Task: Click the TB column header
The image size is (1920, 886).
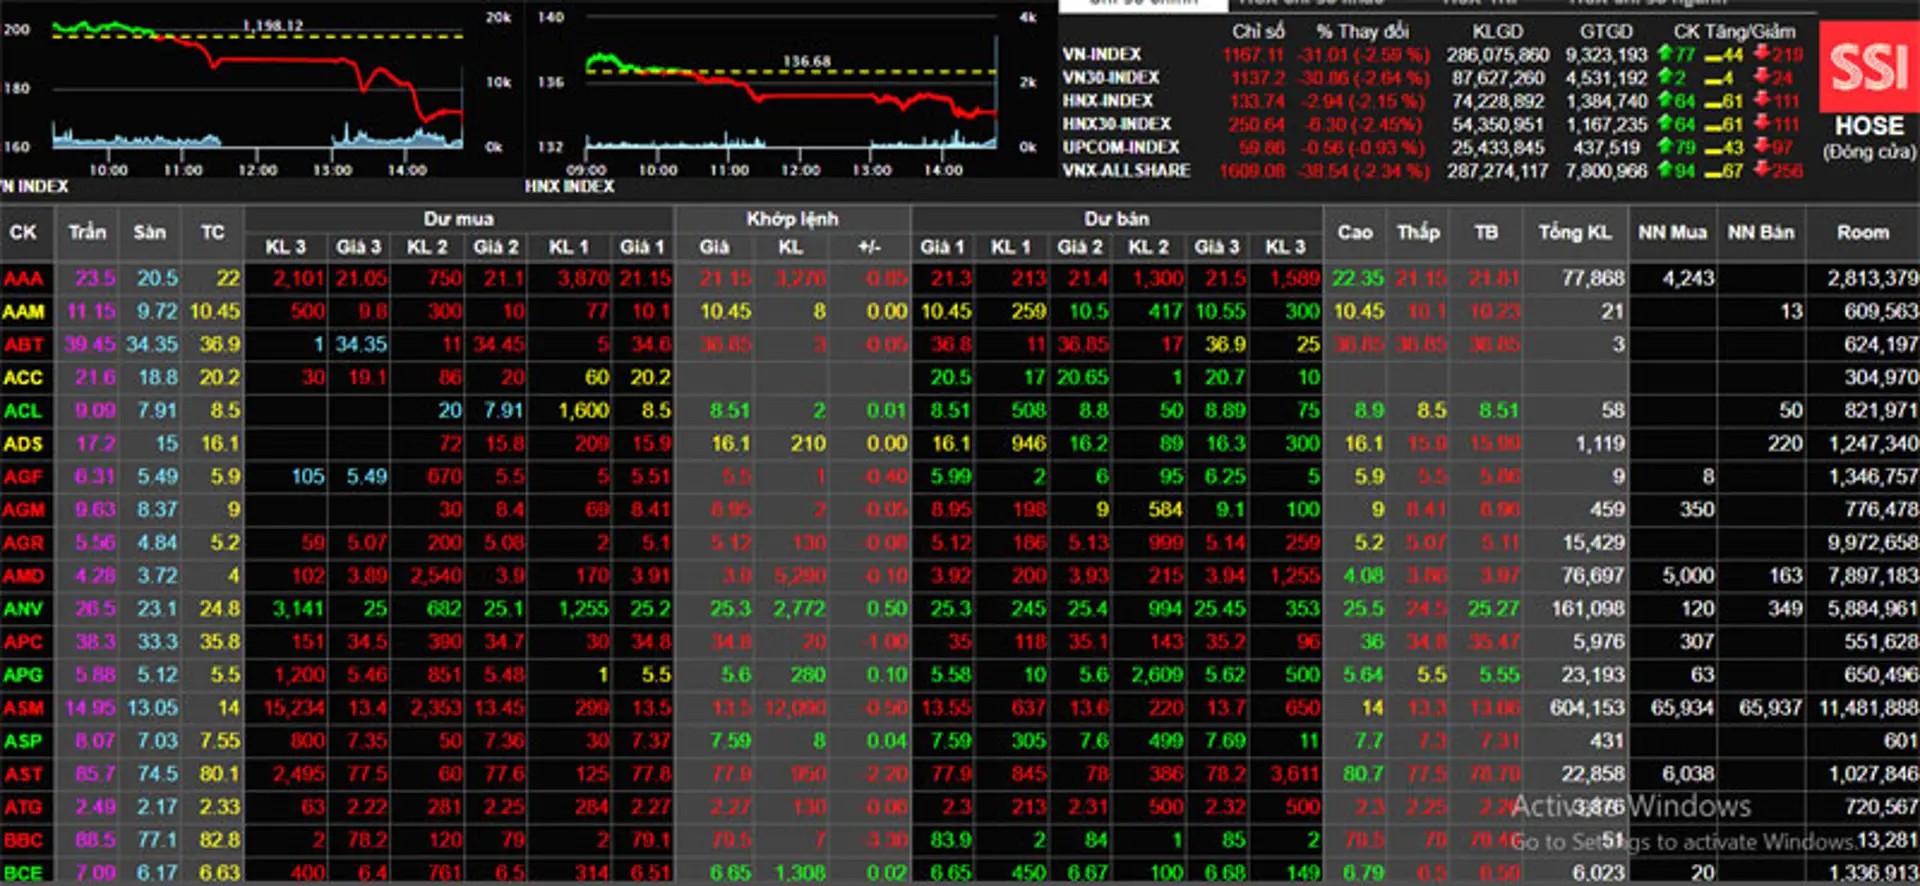Action: tap(1486, 232)
